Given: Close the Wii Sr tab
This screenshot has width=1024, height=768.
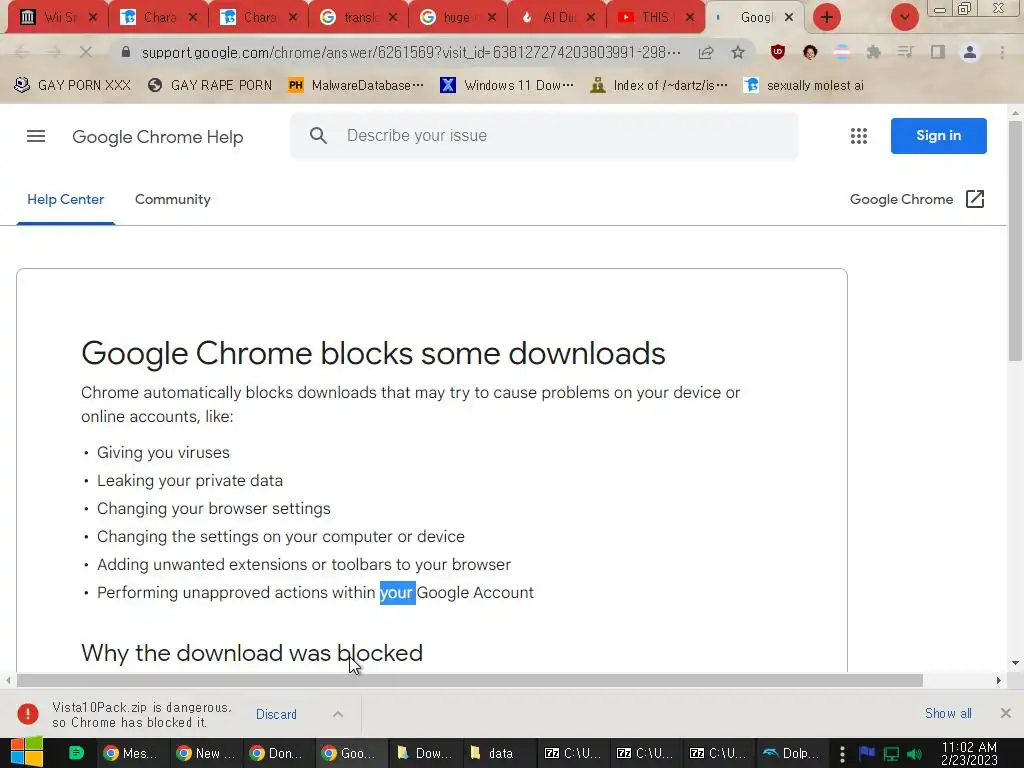Looking at the screenshot, I should tap(93, 18).
